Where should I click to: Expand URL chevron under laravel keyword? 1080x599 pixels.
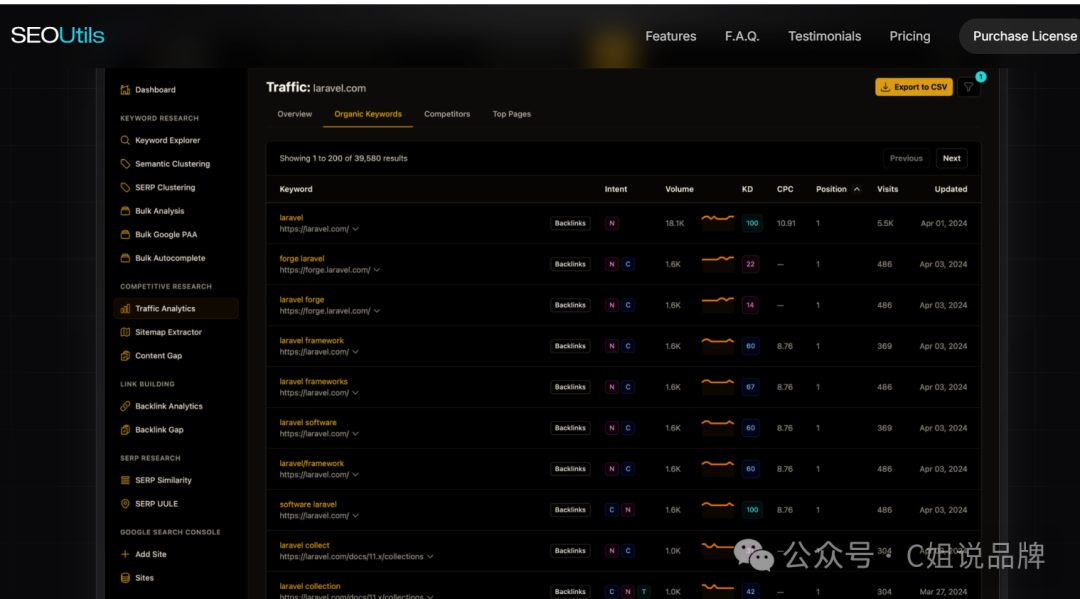pos(355,229)
